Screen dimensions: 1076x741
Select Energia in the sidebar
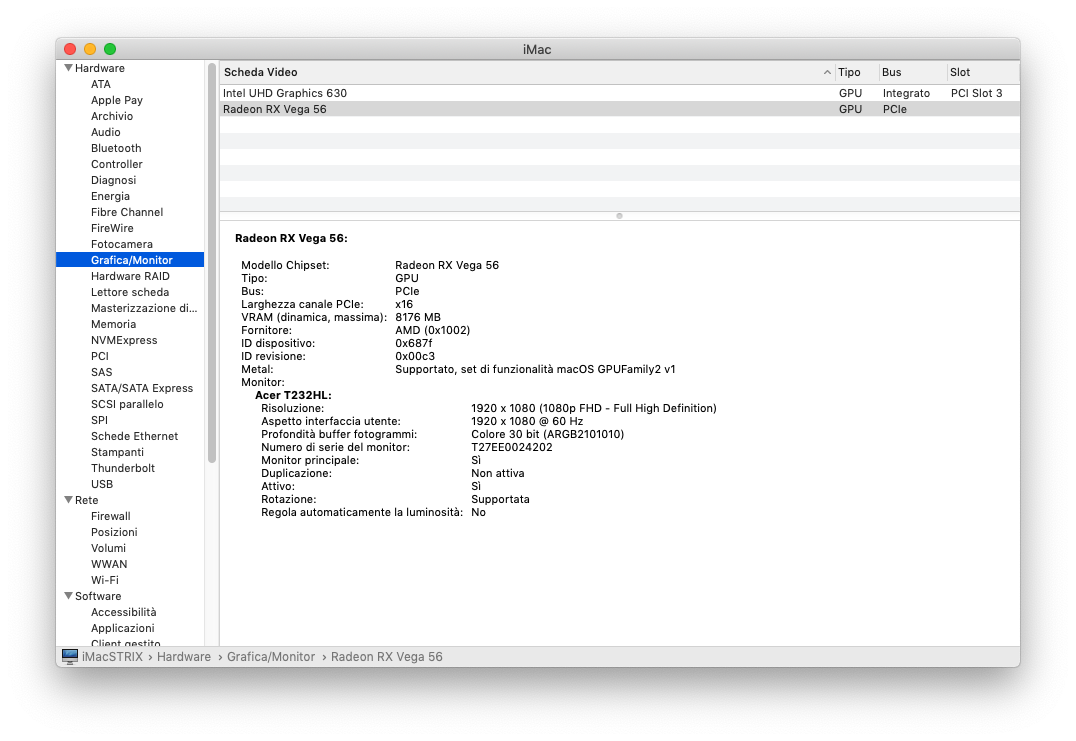(x=110, y=196)
